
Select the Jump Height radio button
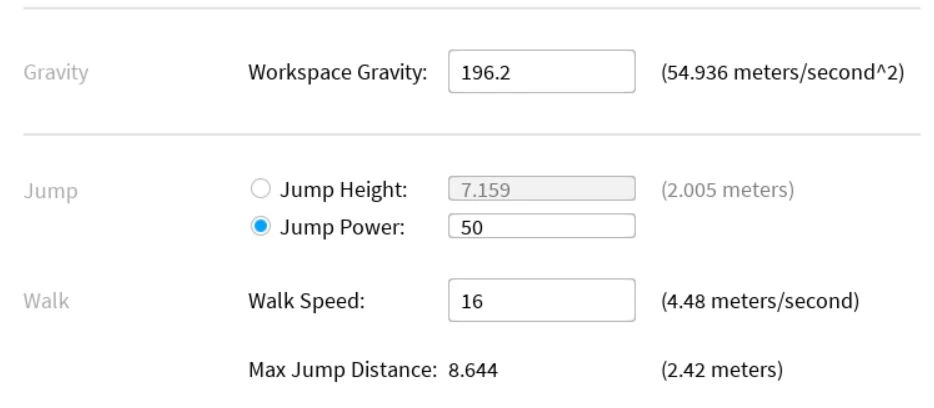257,189
